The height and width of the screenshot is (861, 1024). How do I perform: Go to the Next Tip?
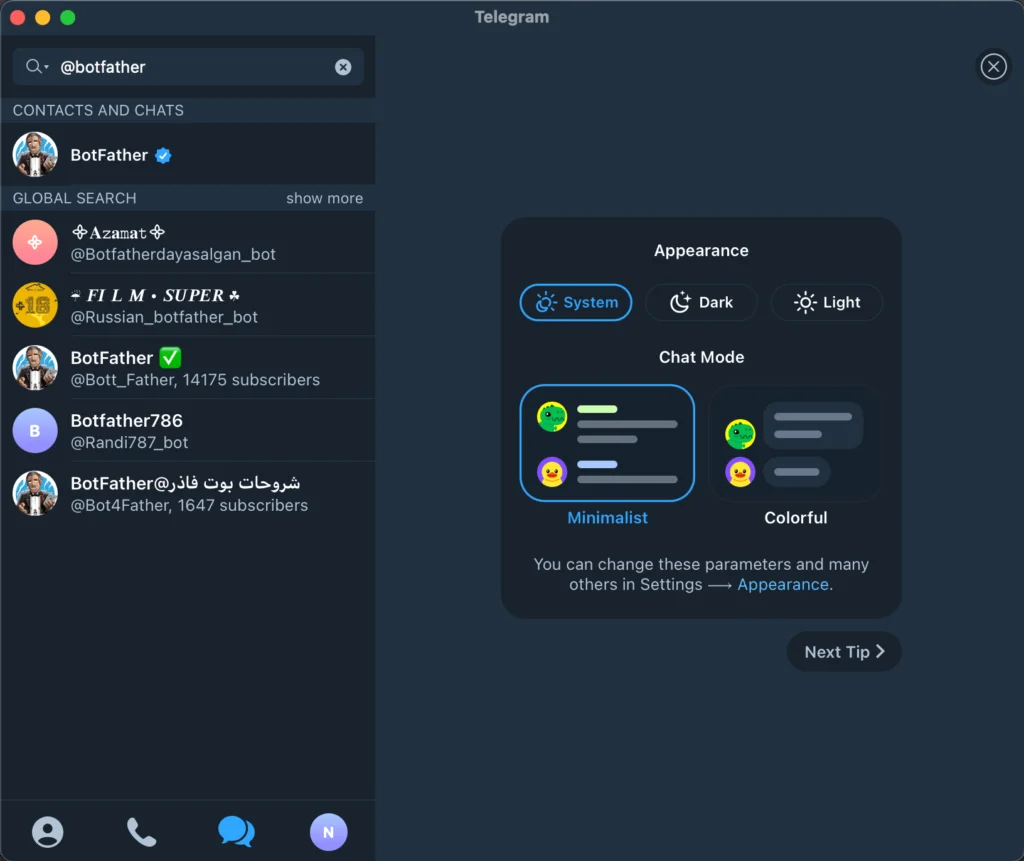(844, 651)
